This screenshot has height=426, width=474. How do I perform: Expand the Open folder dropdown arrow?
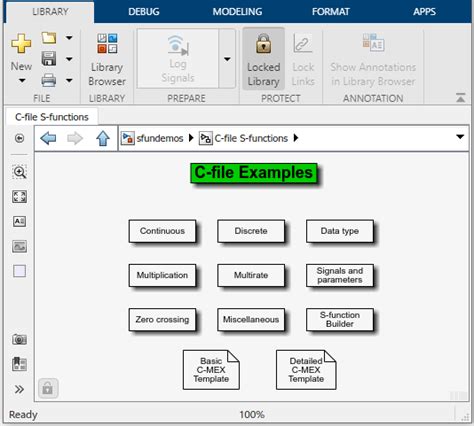click(x=69, y=38)
